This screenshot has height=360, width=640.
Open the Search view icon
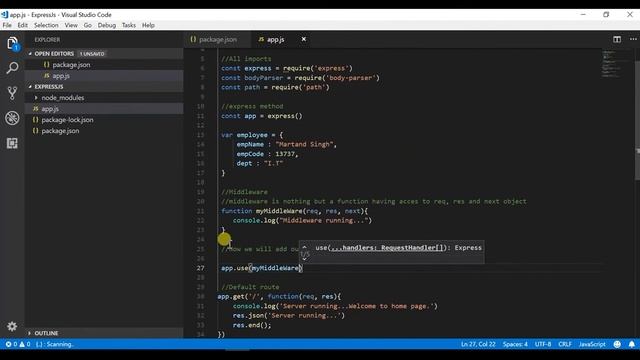12,68
